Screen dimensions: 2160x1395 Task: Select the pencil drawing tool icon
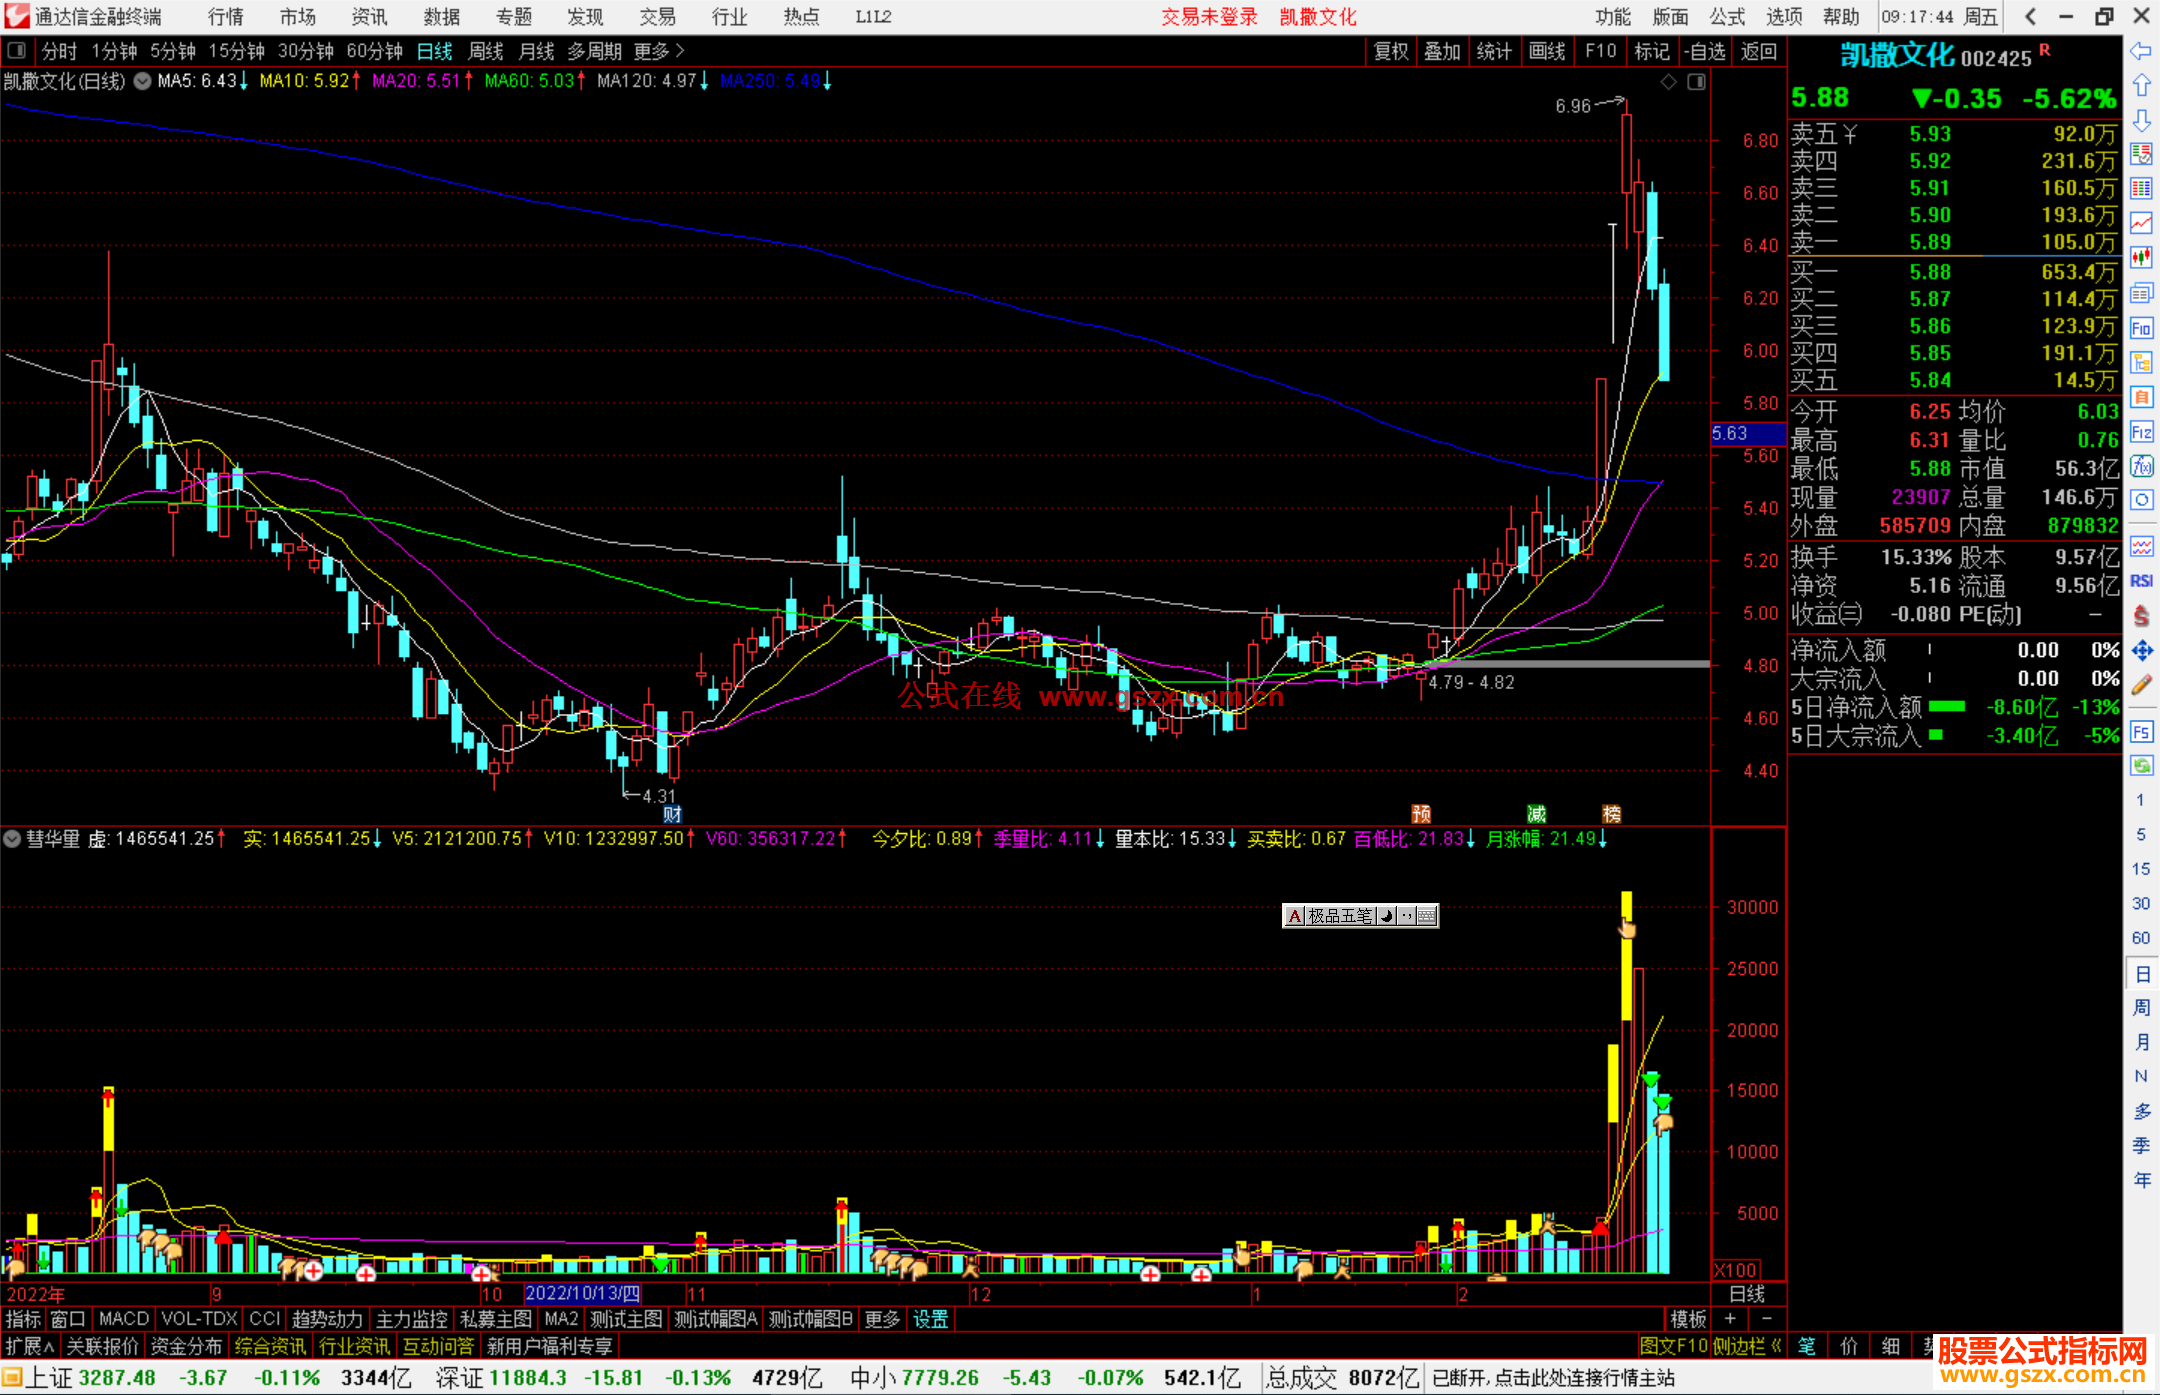(x=2141, y=686)
